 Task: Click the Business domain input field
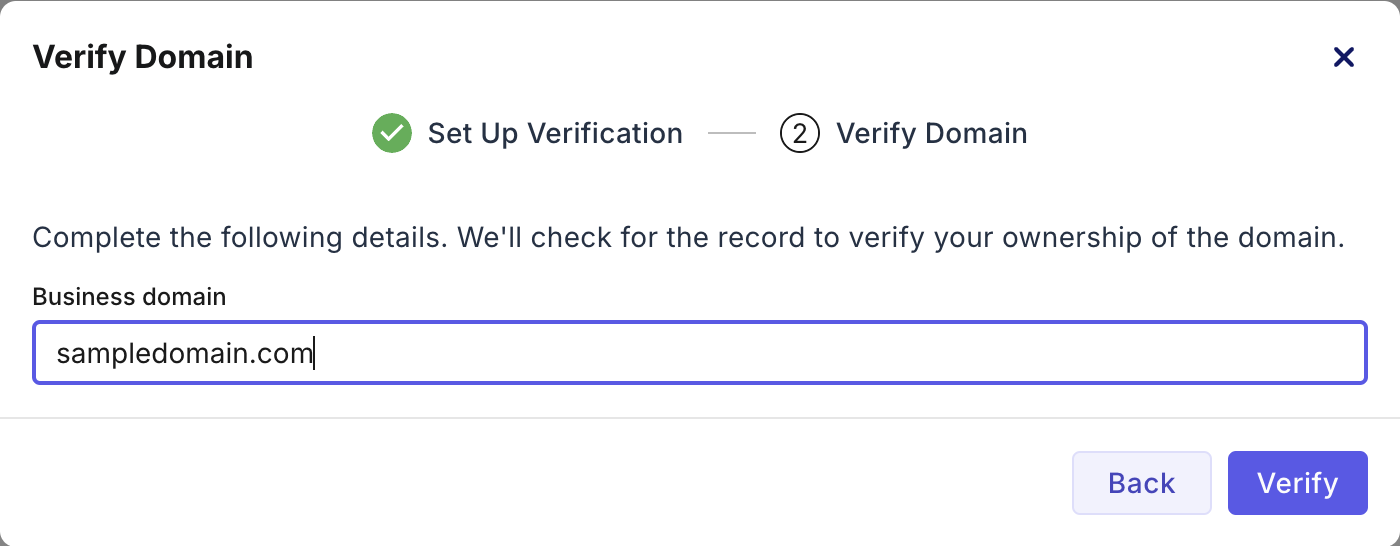click(x=700, y=353)
